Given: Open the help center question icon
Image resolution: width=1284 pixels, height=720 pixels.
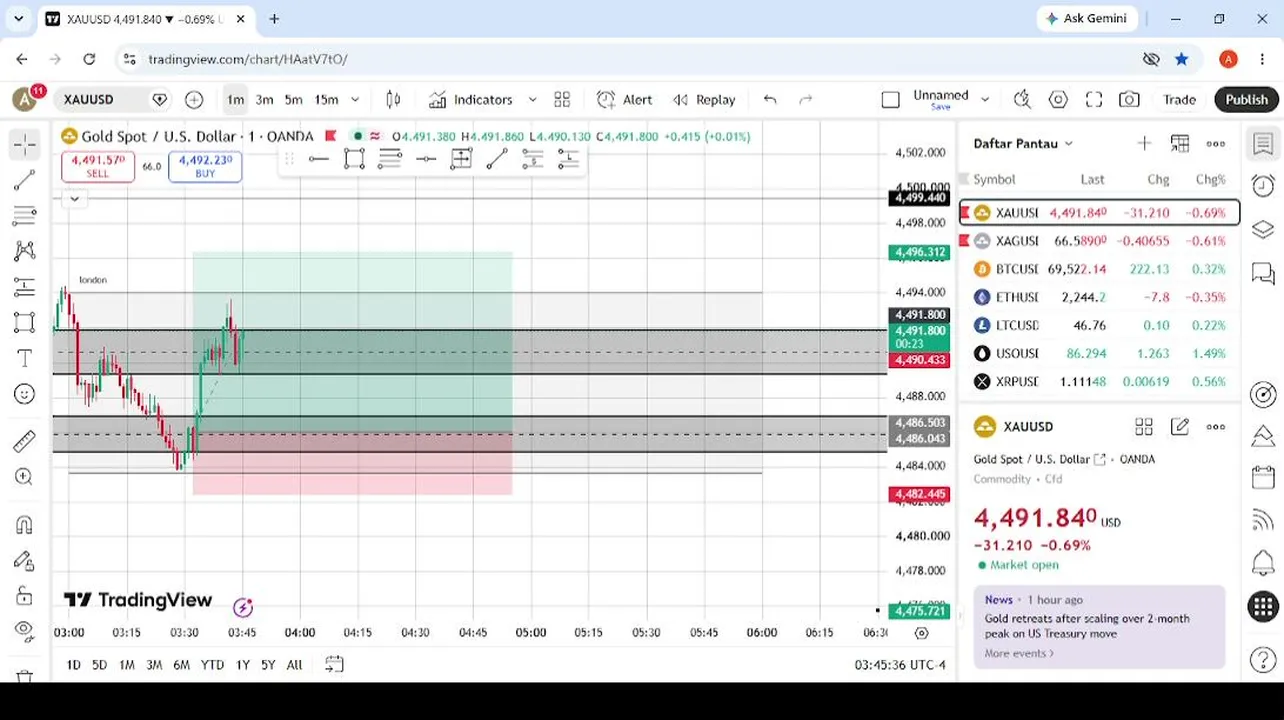Looking at the screenshot, I should tap(1263, 660).
